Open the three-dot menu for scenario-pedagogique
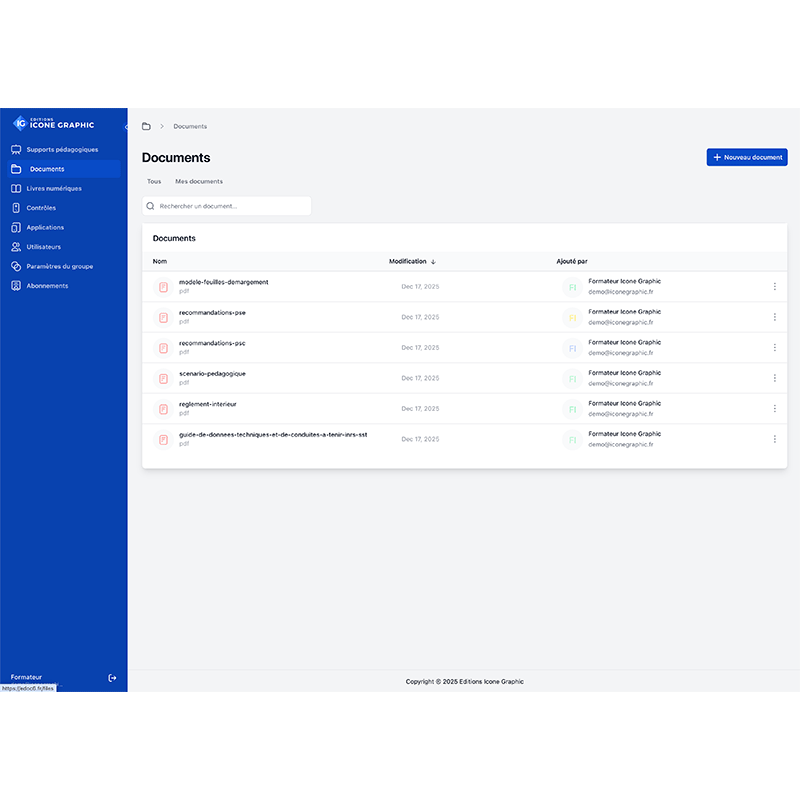Viewport: 800px width, 800px height. coord(774,378)
